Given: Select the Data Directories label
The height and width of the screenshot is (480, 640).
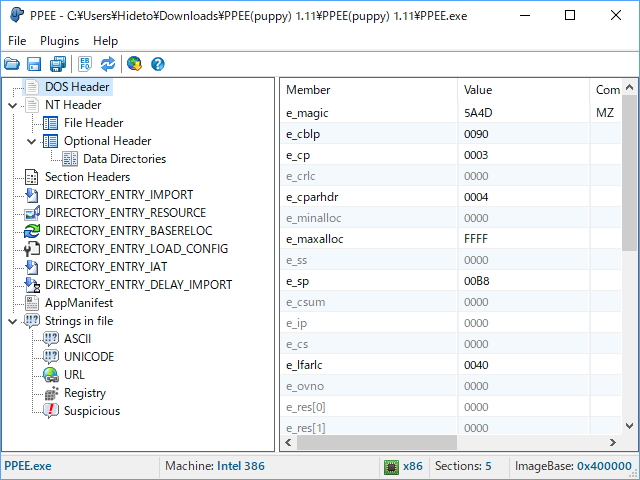Looking at the screenshot, I should tap(124, 159).
